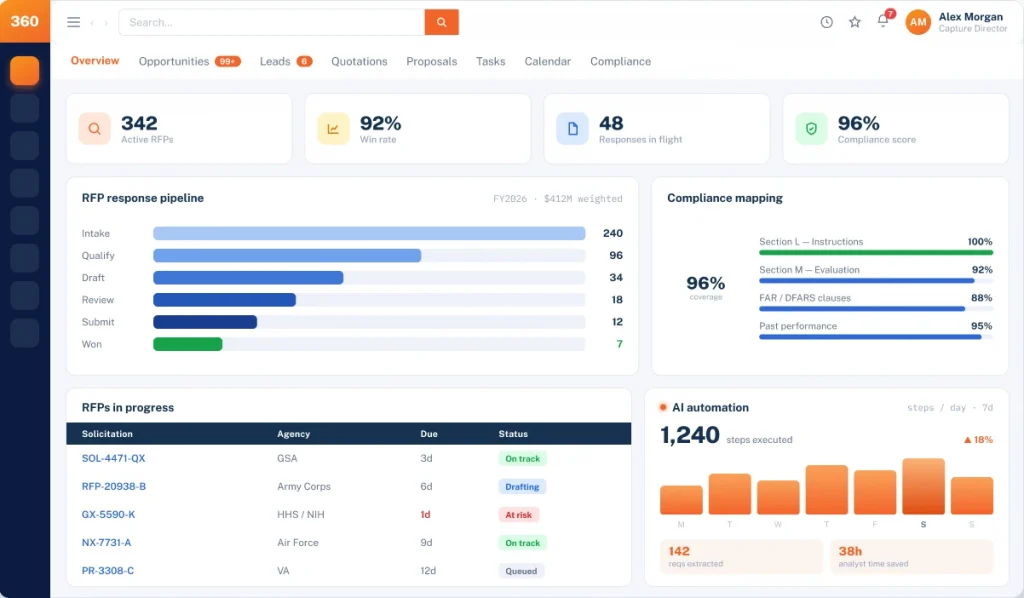
Task: Click the Agency column header
Action: tap(293, 433)
